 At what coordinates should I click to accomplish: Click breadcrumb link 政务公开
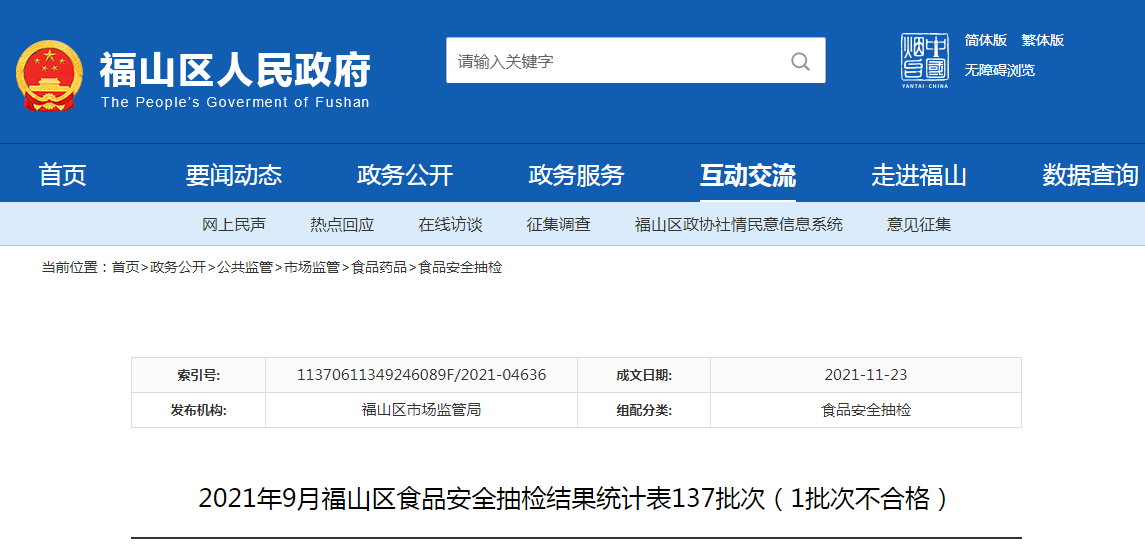(178, 268)
